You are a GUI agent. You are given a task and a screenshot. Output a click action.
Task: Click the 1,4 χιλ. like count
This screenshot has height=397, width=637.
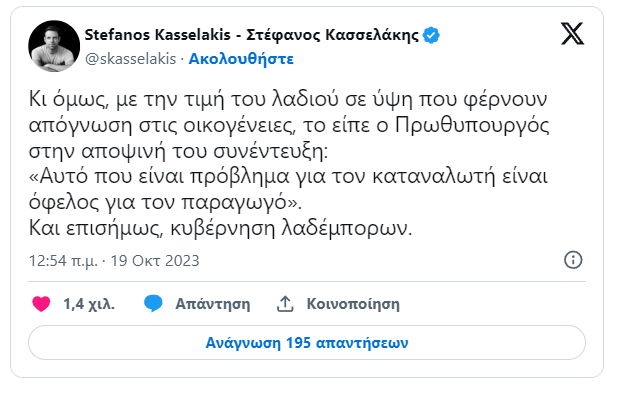coord(89,304)
